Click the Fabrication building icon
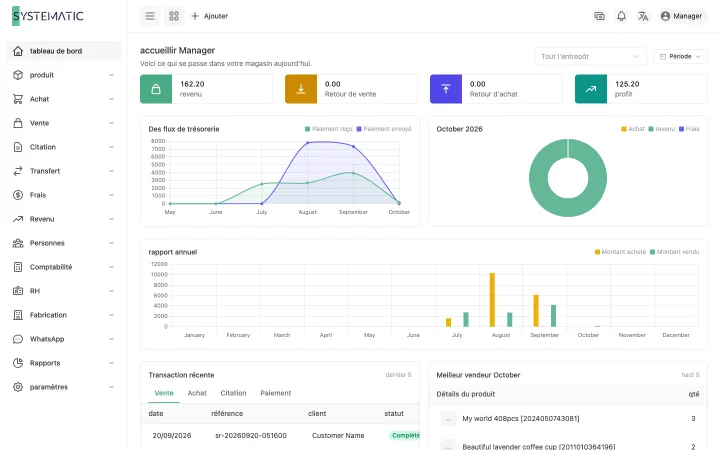The width and height of the screenshot is (720, 450). 18,315
